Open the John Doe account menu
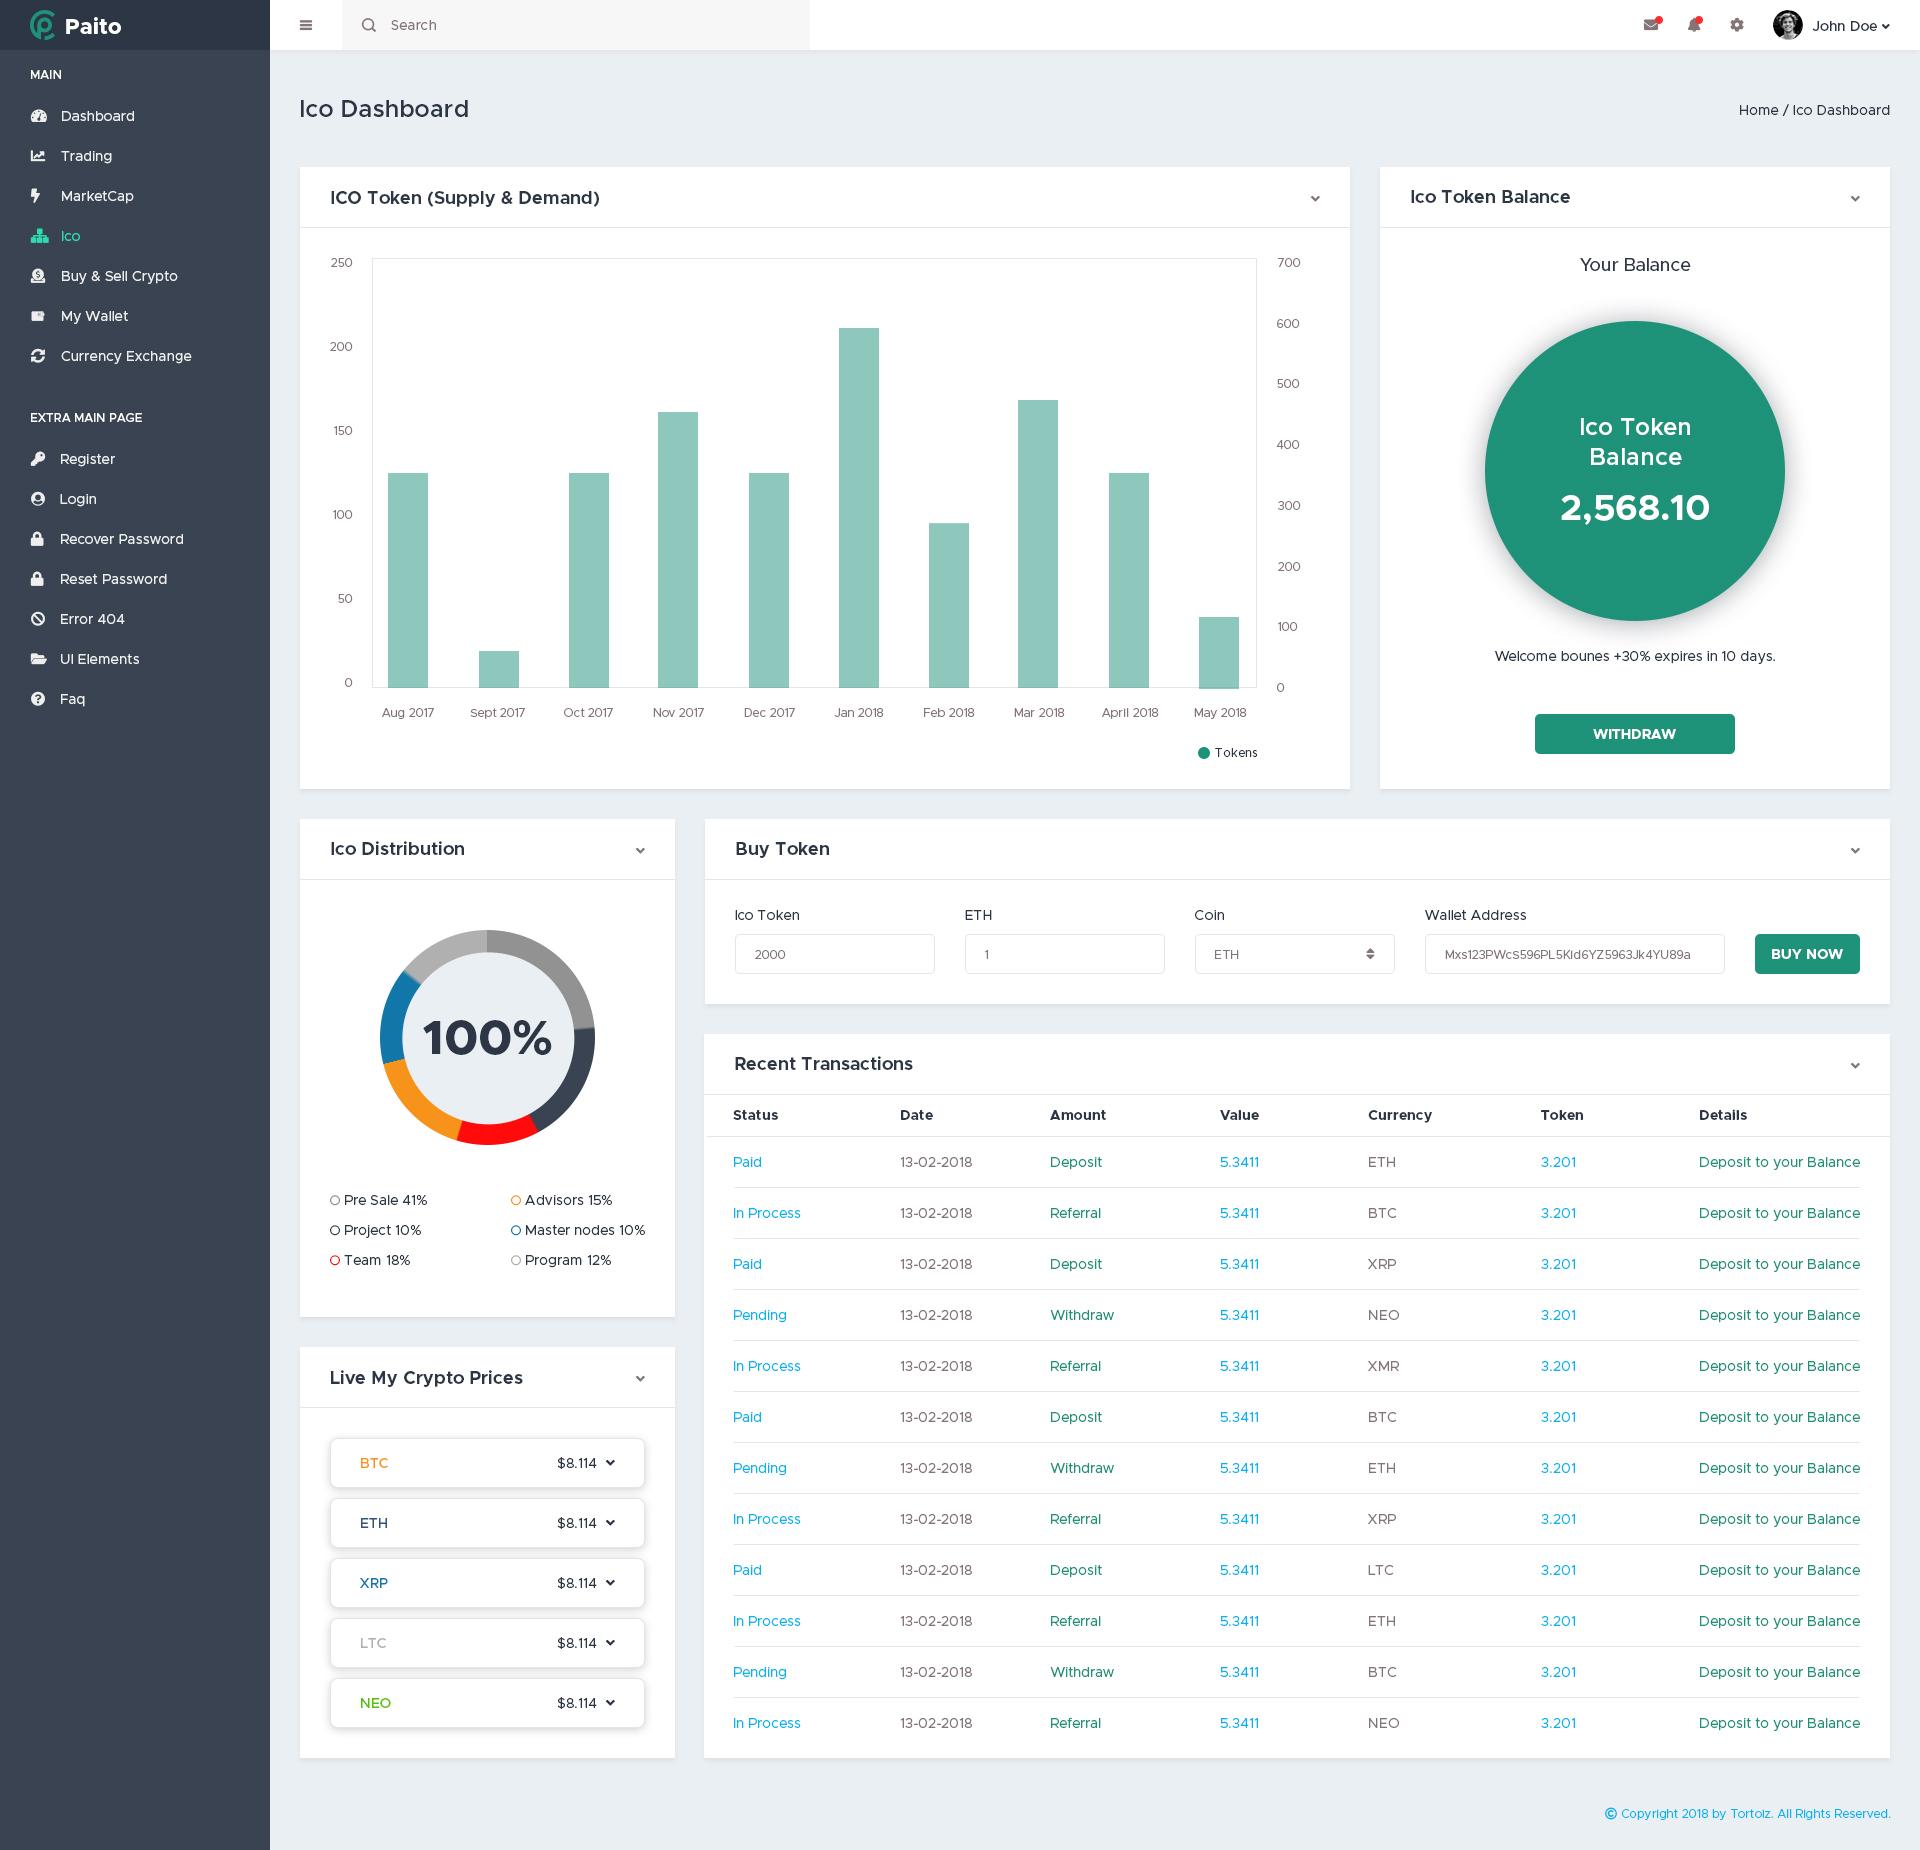This screenshot has width=1920, height=1850. (x=1843, y=26)
